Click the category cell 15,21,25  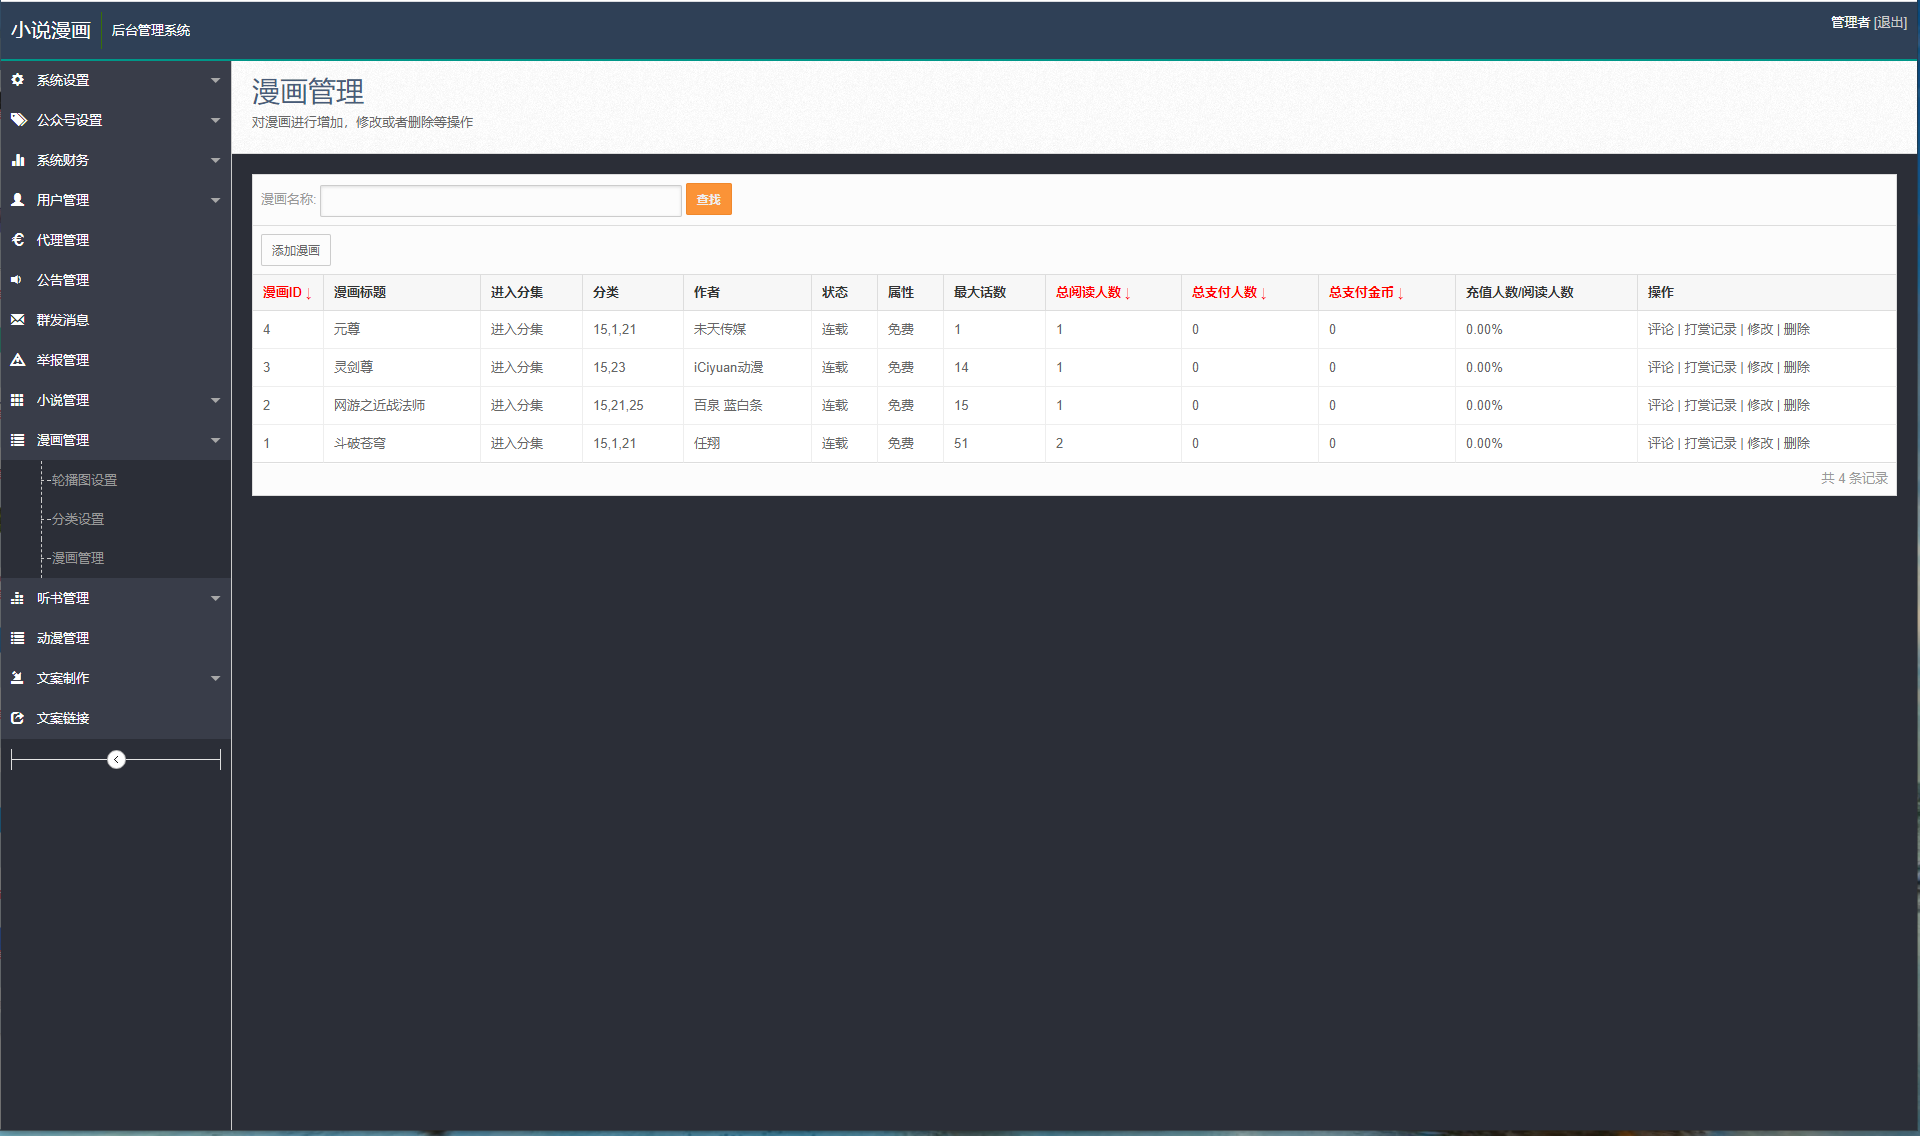click(618, 405)
